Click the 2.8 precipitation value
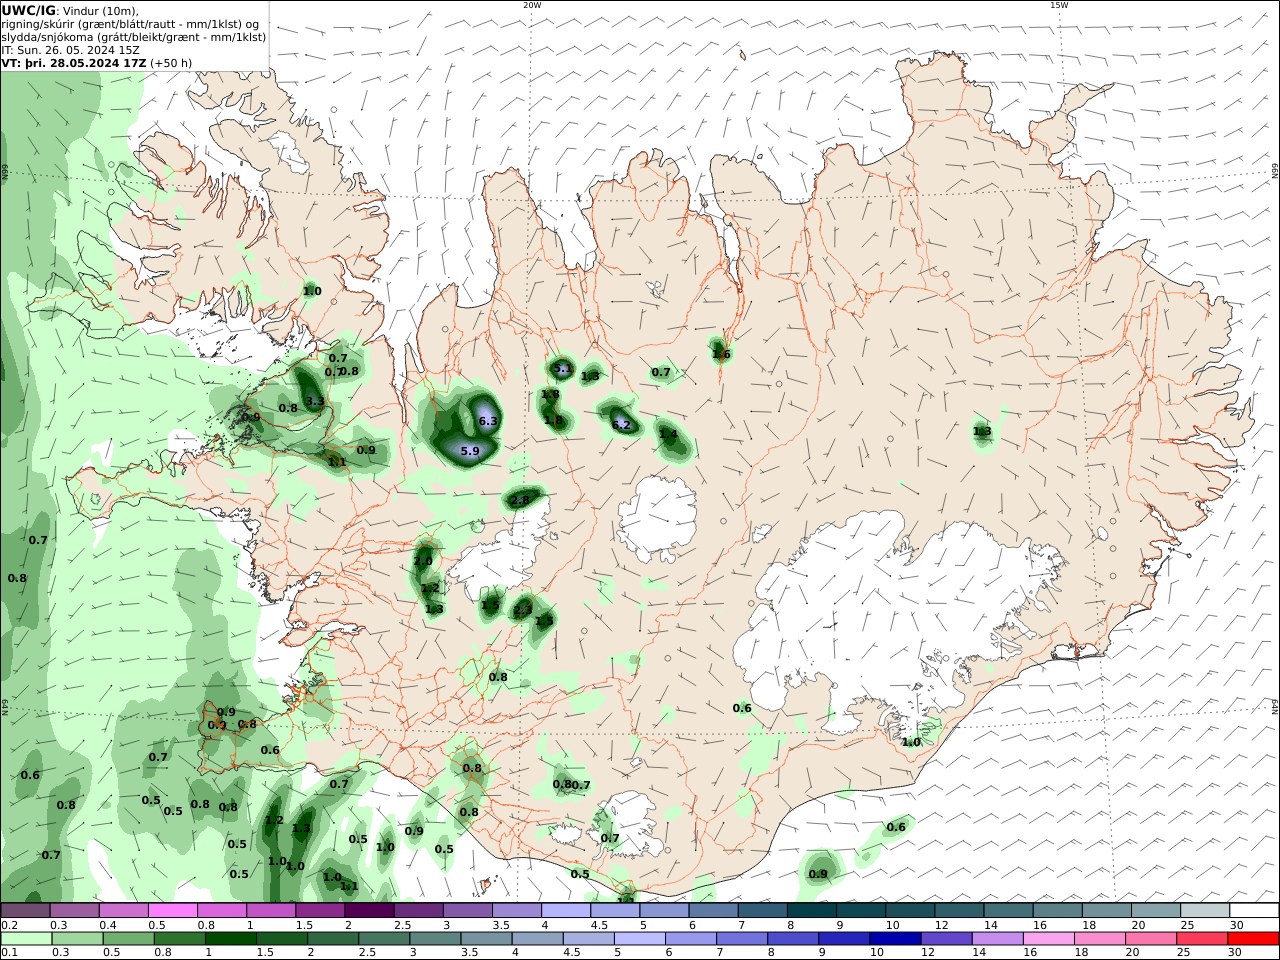This screenshot has width=1280, height=960. click(x=520, y=500)
